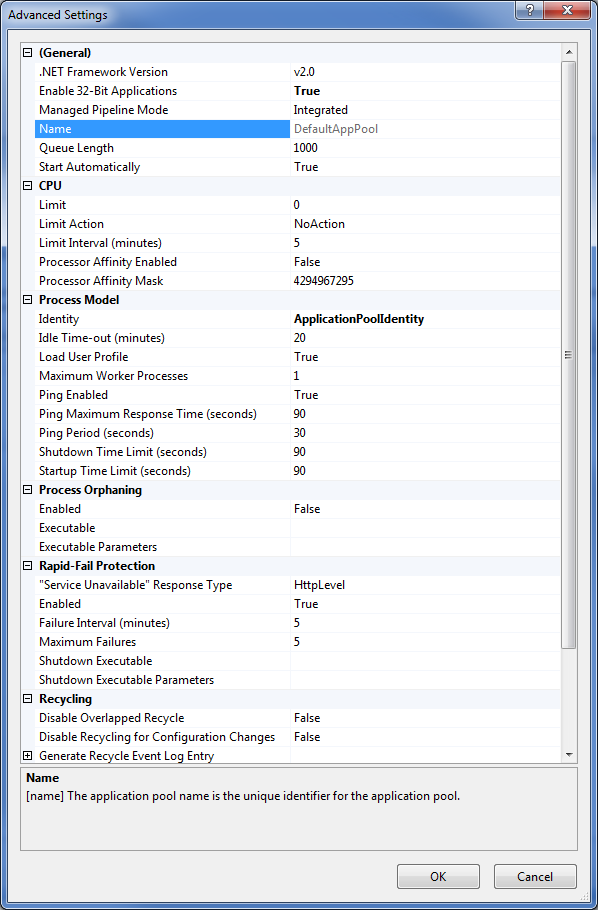The width and height of the screenshot is (598, 910).
Task: Select the Identity property
Action: [163, 319]
